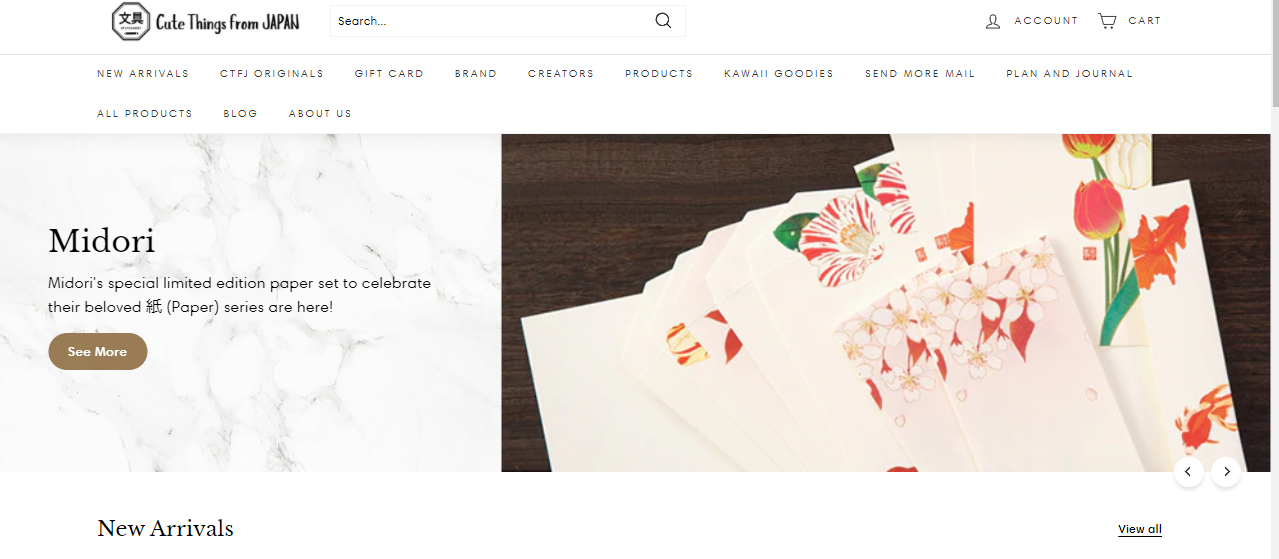Open the Blog page link
Viewport: 1279px width, 559px height.
241,114
